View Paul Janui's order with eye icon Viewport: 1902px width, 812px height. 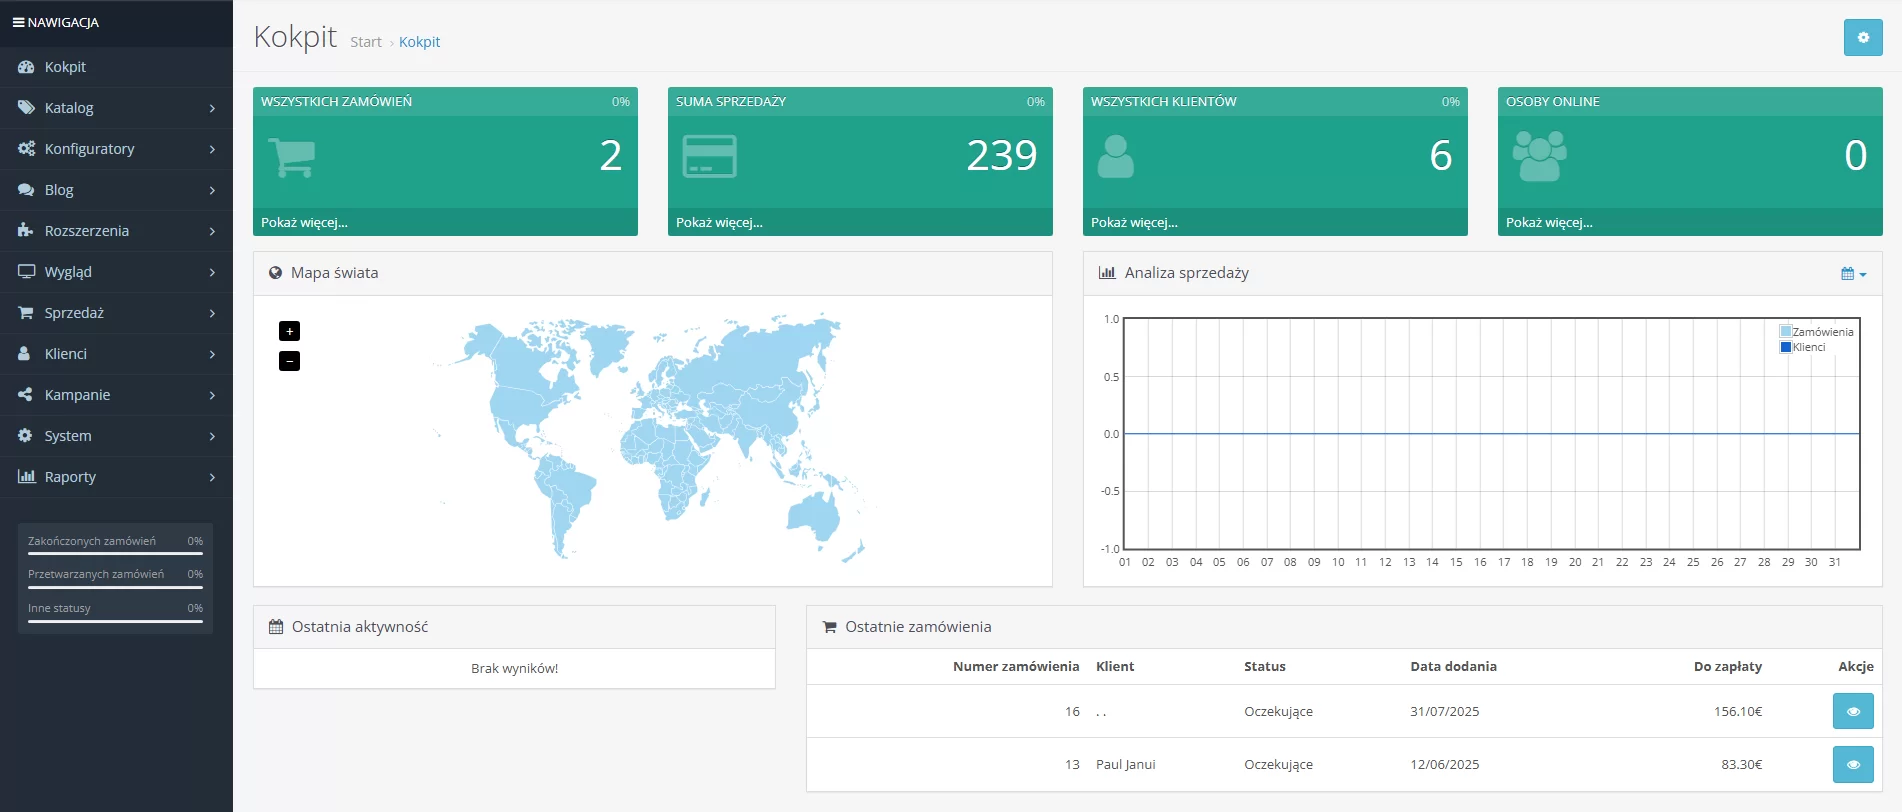click(1852, 764)
